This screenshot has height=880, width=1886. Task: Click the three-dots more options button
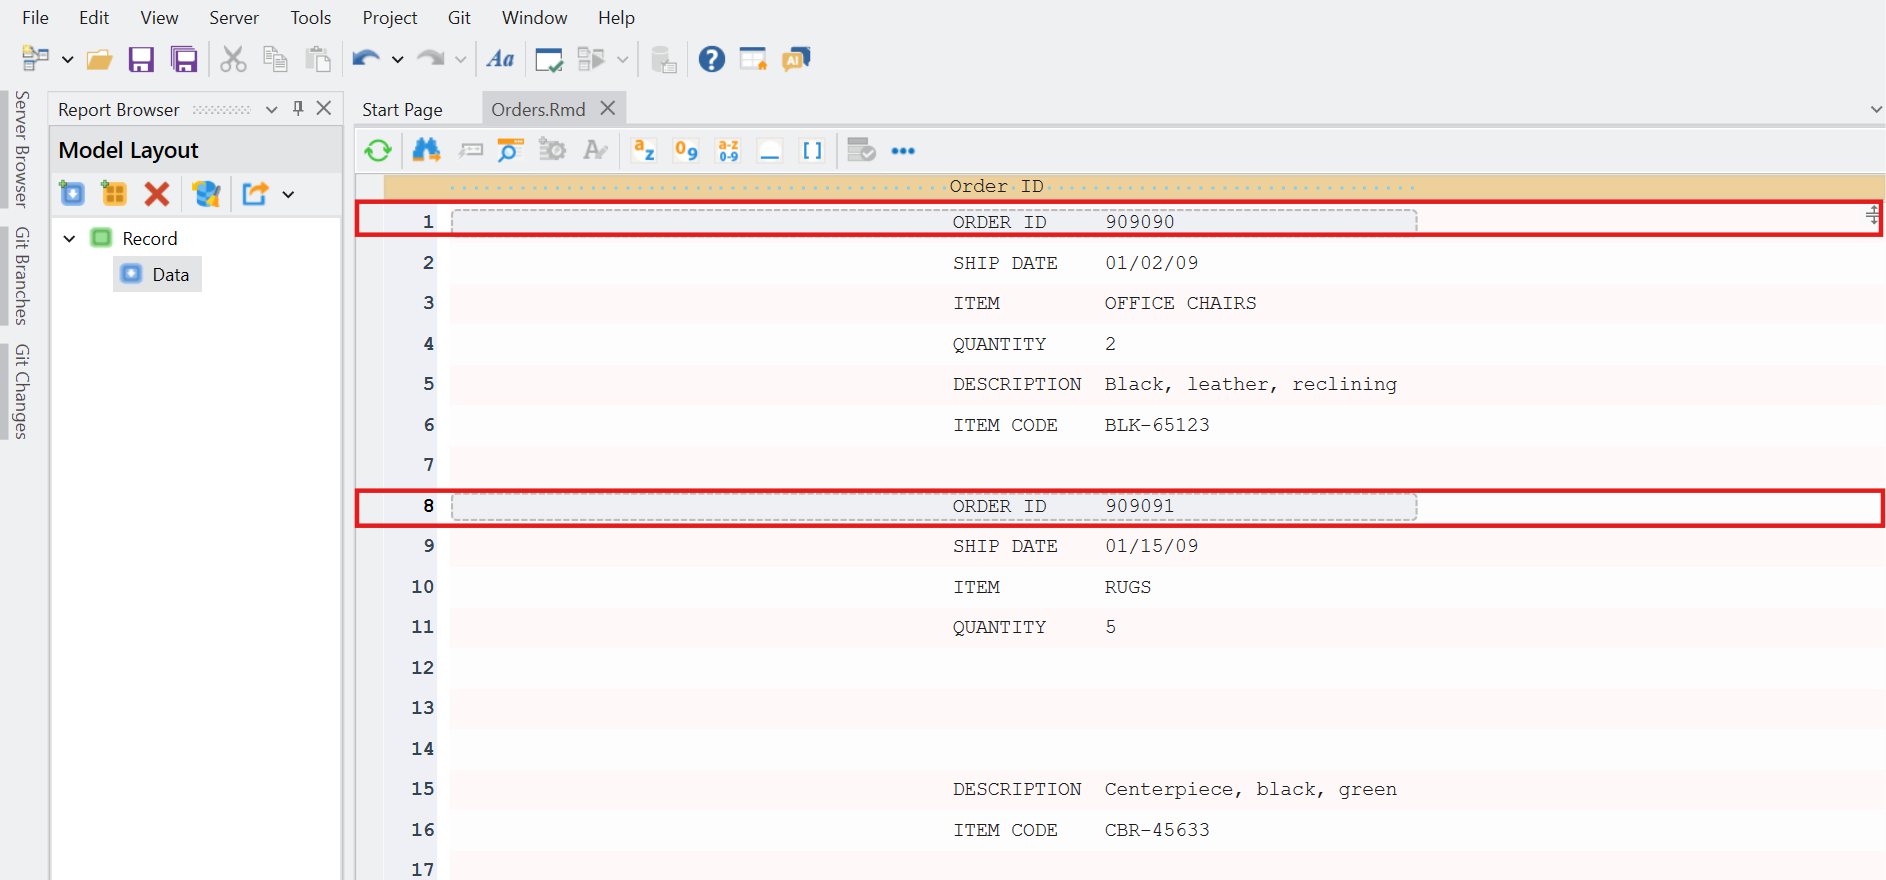pos(903,151)
